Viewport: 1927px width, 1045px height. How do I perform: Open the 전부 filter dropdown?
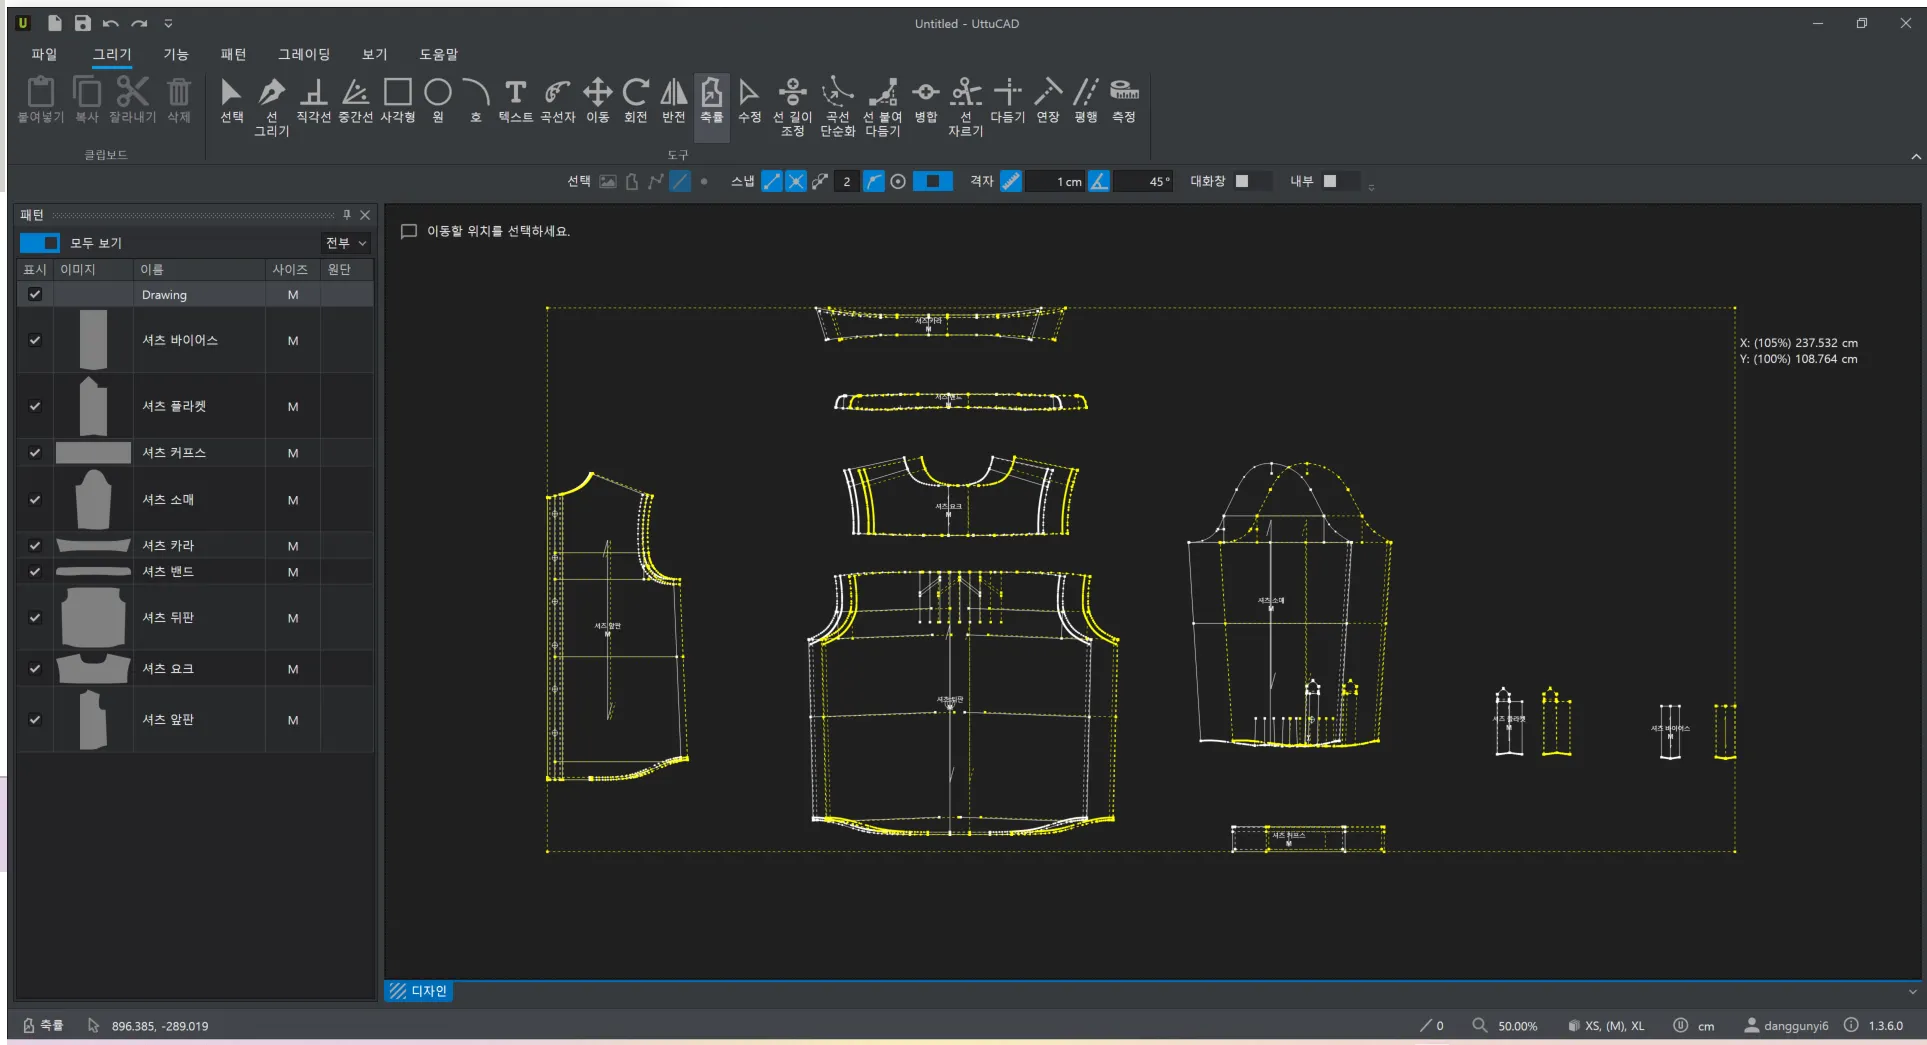[346, 243]
